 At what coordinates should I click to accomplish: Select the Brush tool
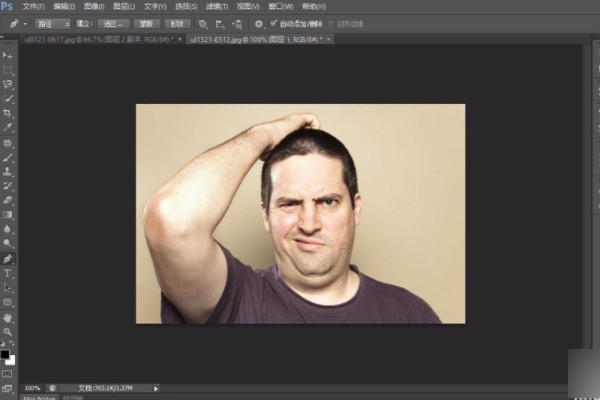(7, 157)
